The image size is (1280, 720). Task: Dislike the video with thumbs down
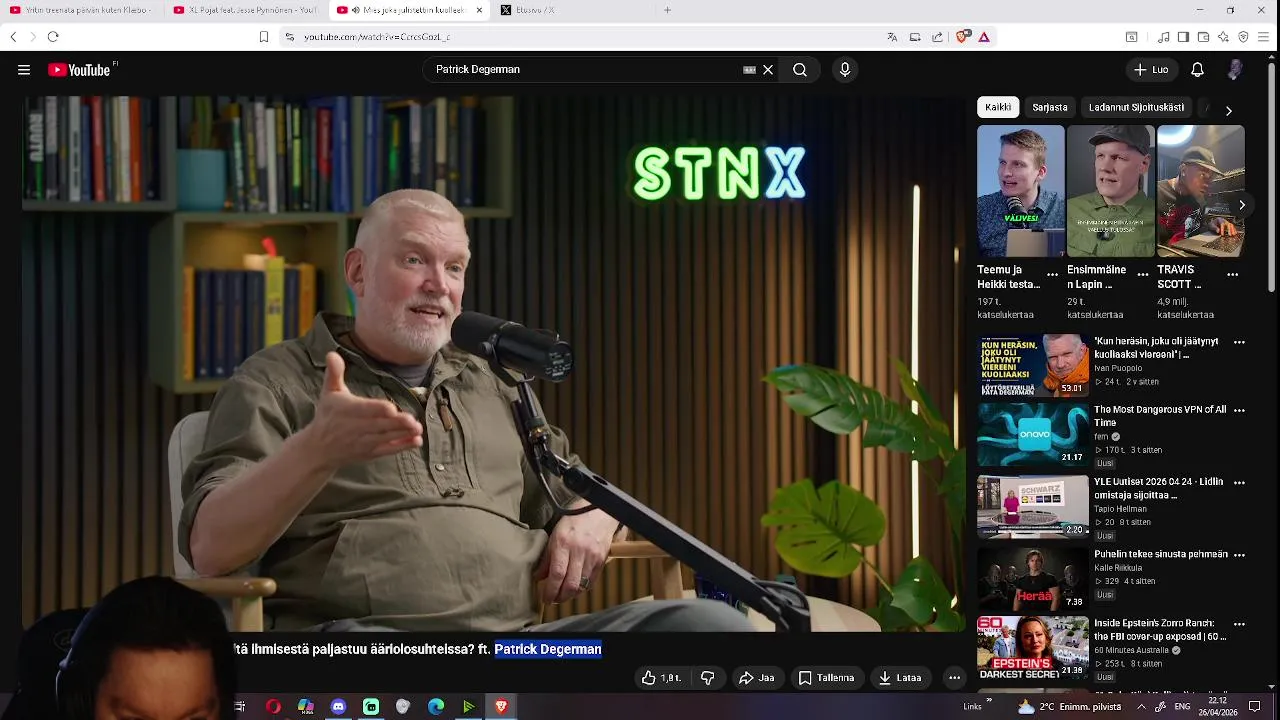point(707,678)
